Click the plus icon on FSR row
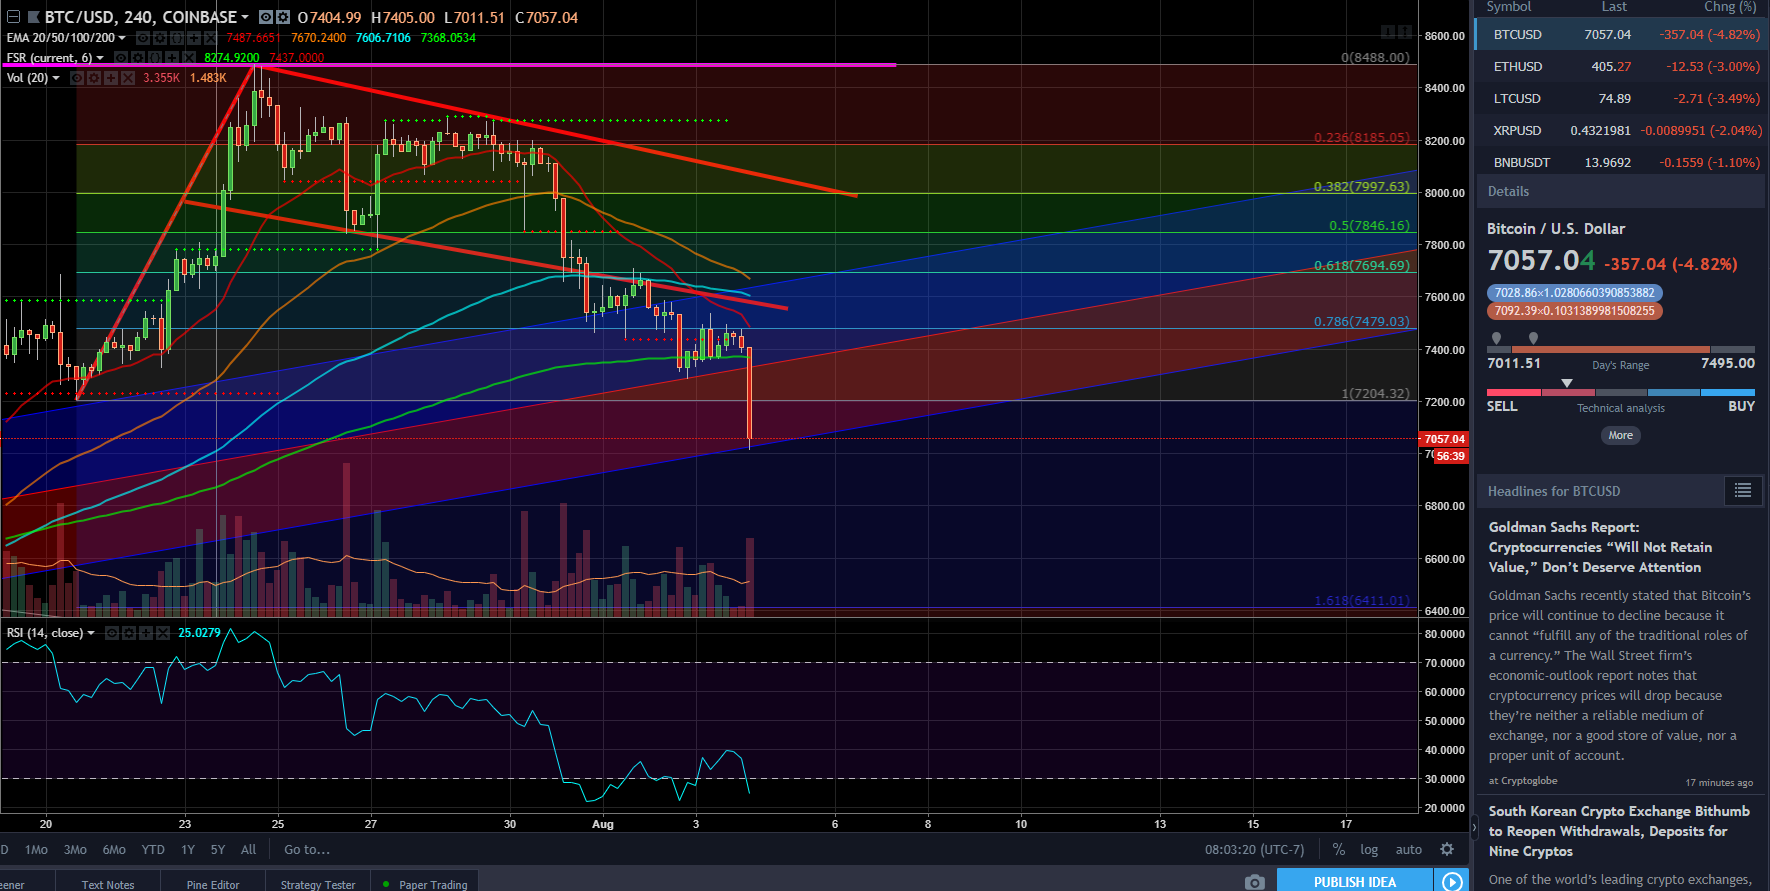The image size is (1770, 891). click(x=172, y=58)
